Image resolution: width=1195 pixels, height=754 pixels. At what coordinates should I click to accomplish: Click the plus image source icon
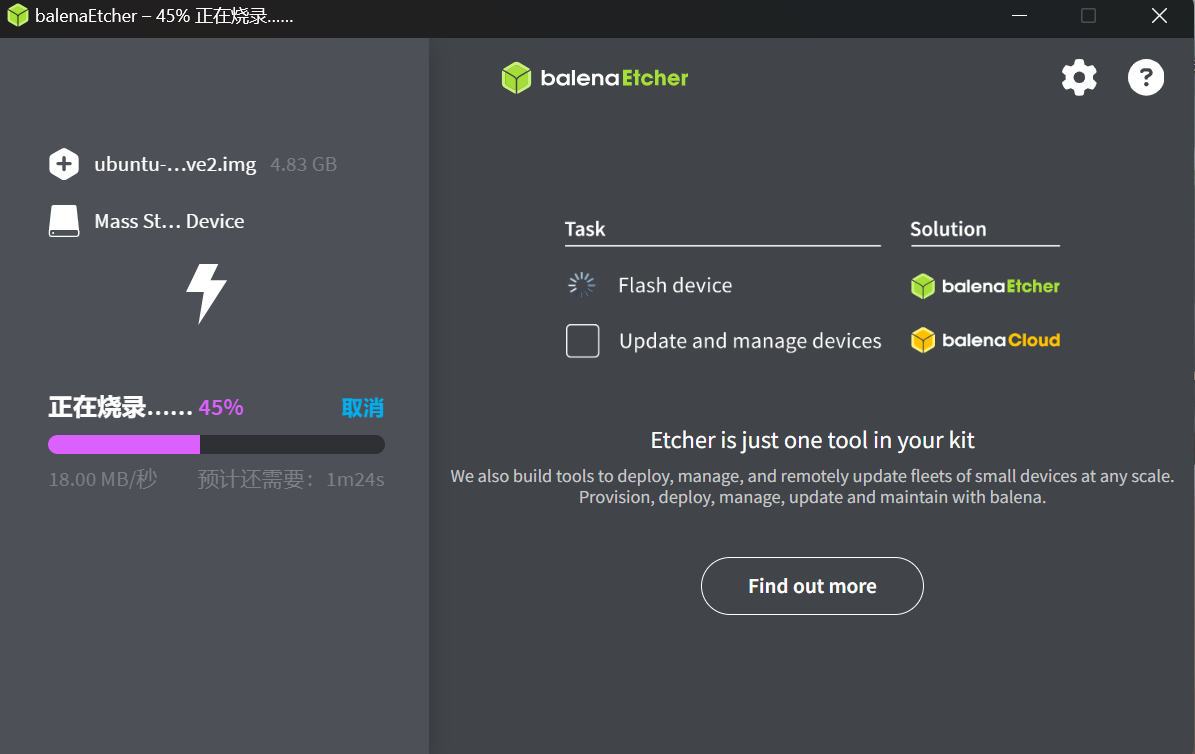point(64,164)
